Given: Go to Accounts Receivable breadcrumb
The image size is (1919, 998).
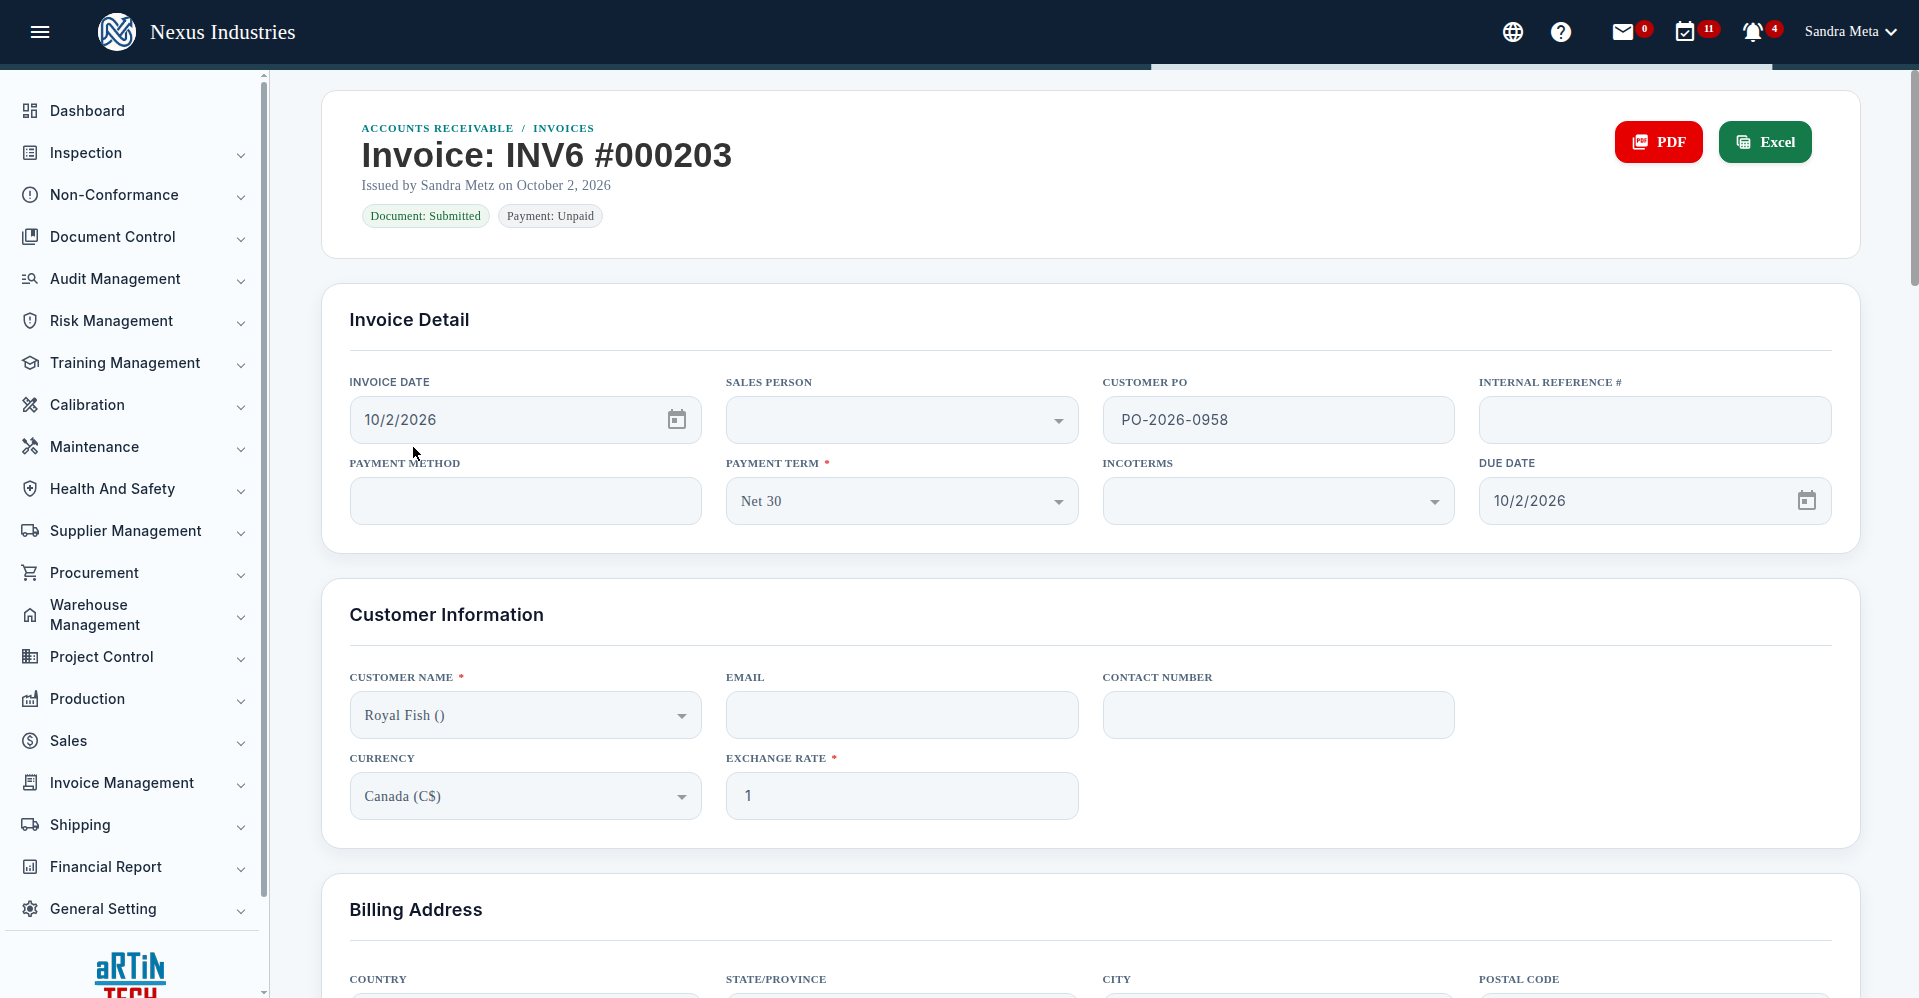Looking at the screenshot, I should pyautogui.click(x=437, y=128).
